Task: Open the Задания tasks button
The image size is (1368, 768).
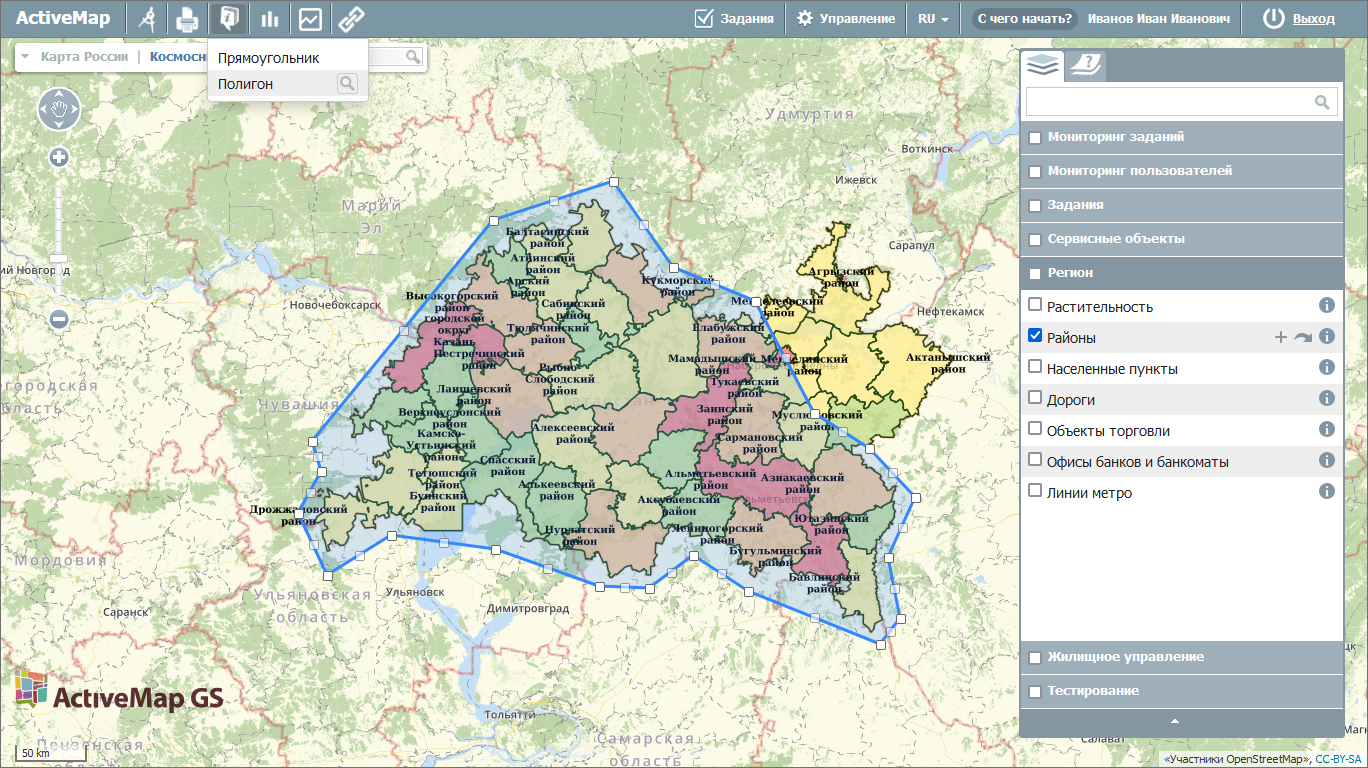Action: tap(735, 18)
